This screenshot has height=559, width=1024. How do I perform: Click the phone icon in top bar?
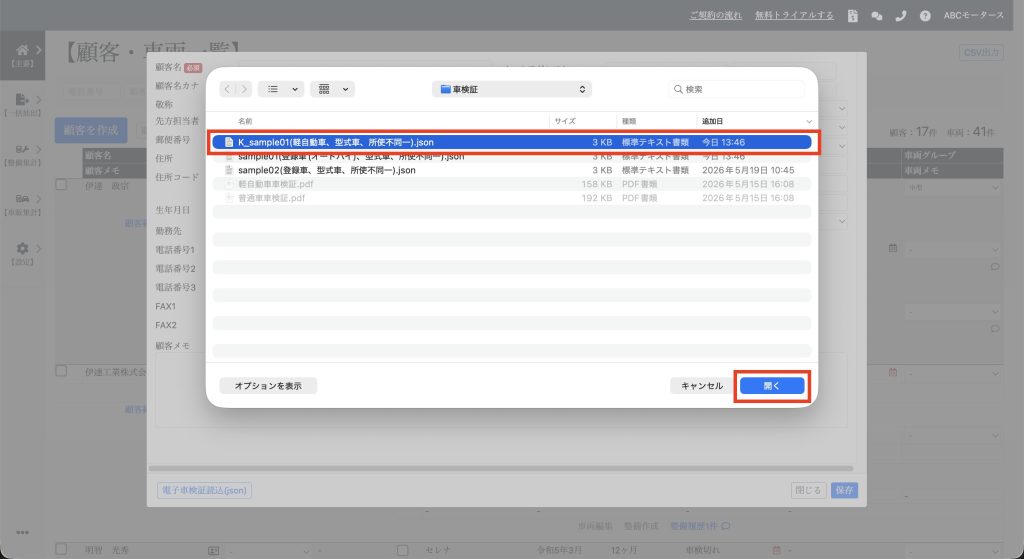(x=901, y=16)
